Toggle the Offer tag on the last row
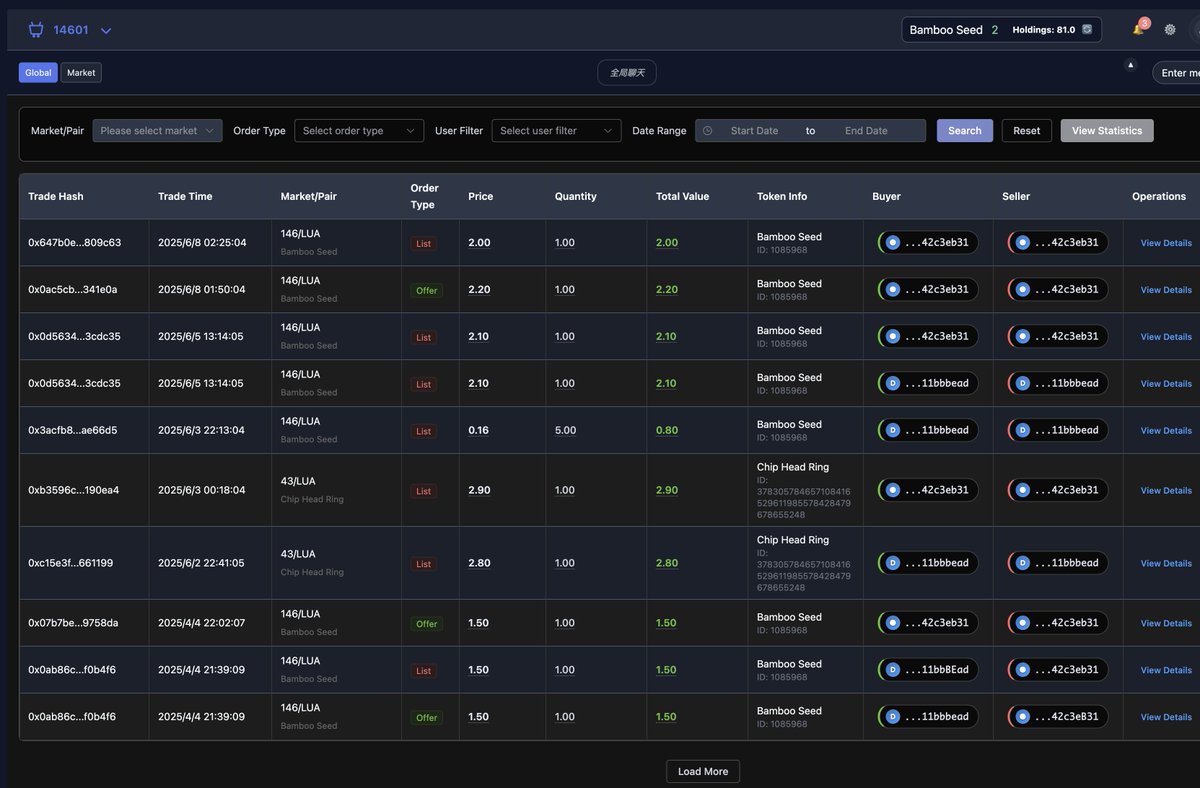Viewport: 1200px width, 788px height. (x=426, y=716)
